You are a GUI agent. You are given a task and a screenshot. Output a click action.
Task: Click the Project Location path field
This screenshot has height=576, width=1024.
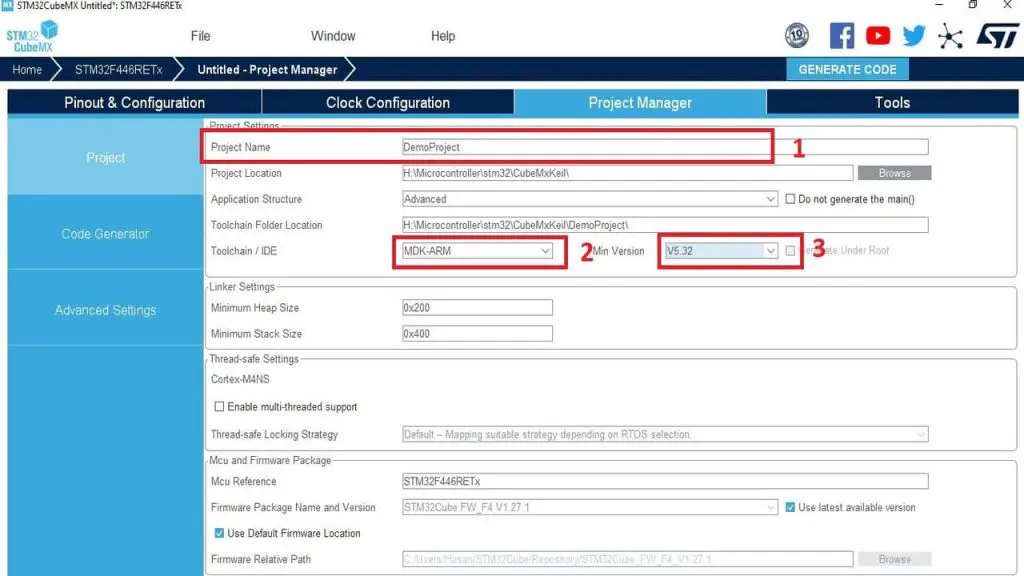628,173
